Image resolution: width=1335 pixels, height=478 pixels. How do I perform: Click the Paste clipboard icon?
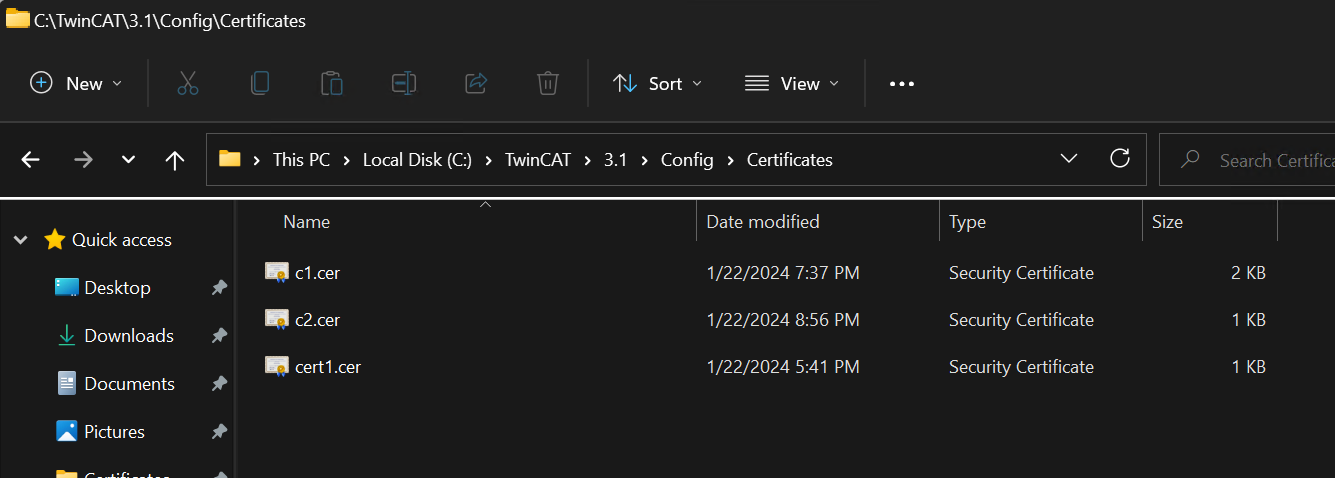click(332, 83)
